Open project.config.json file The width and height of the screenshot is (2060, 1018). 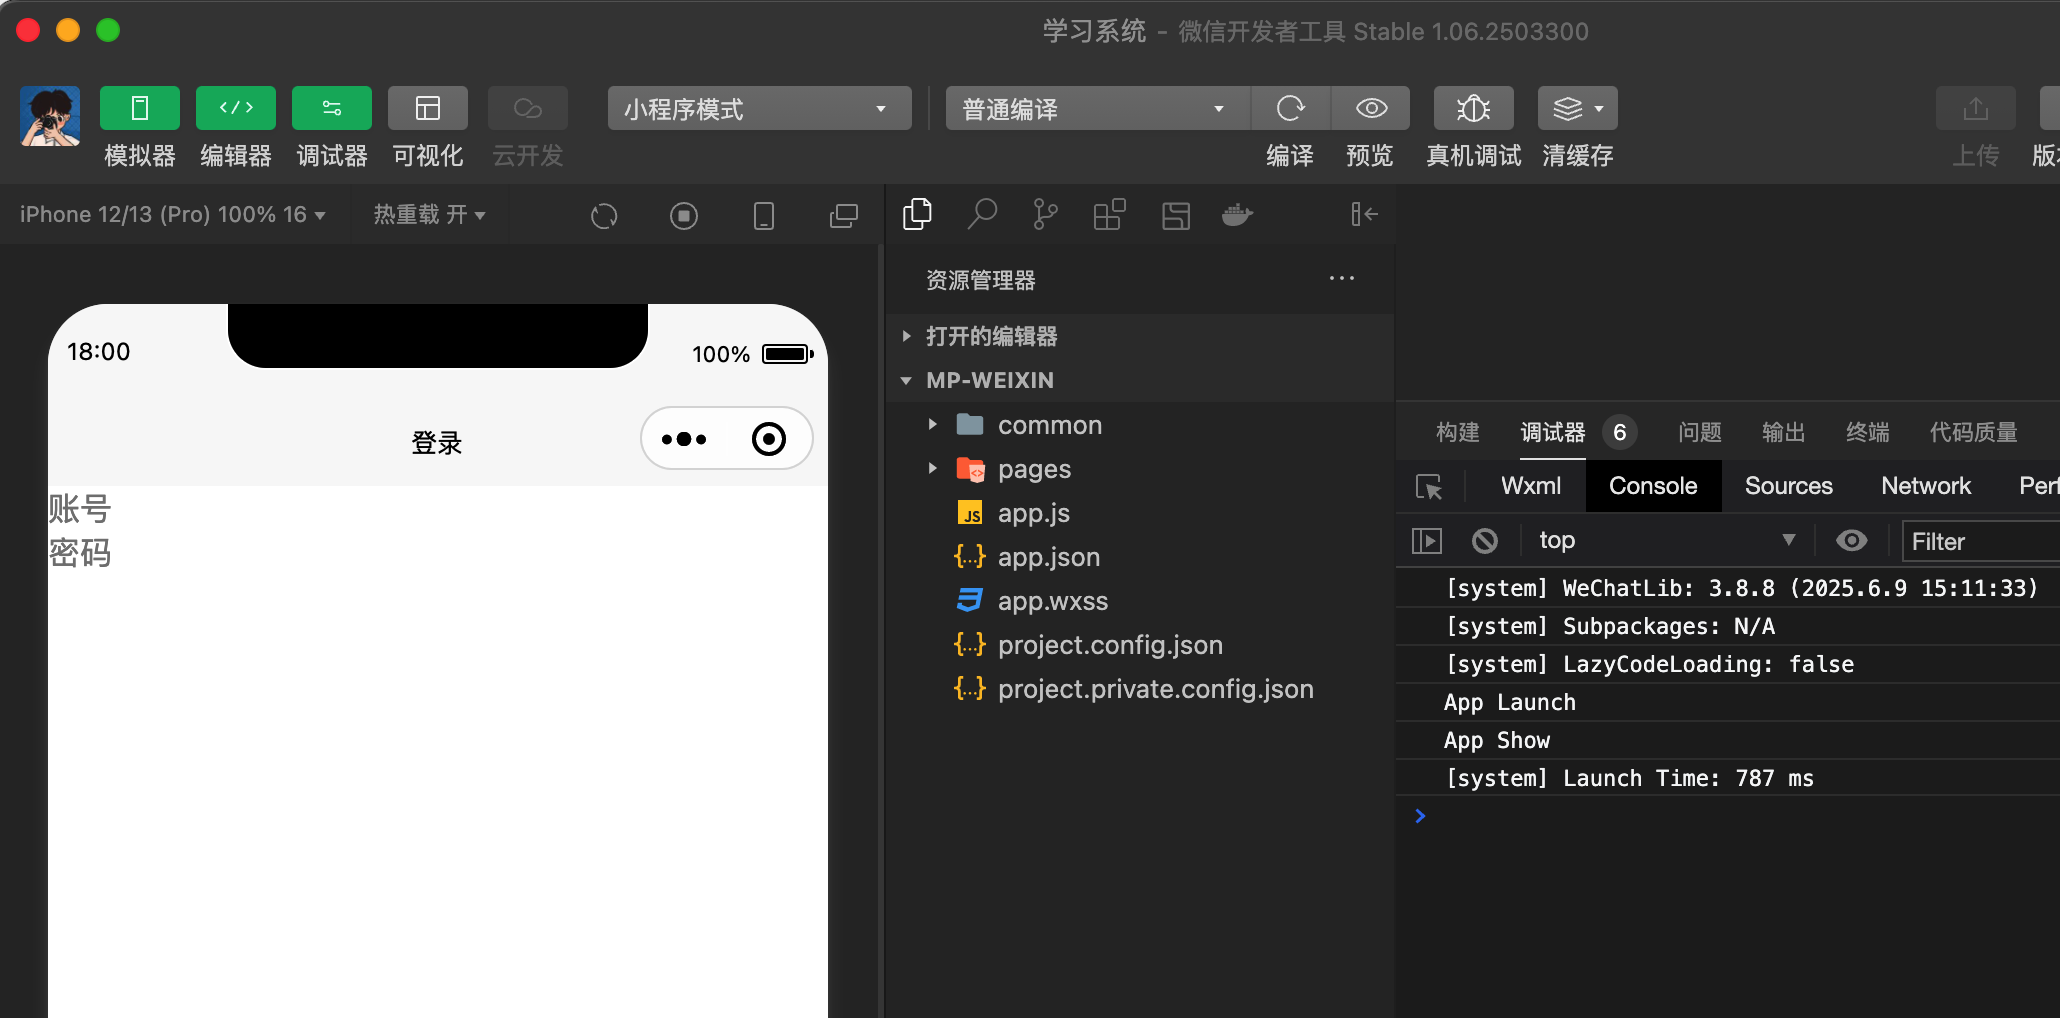point(1140,645)
